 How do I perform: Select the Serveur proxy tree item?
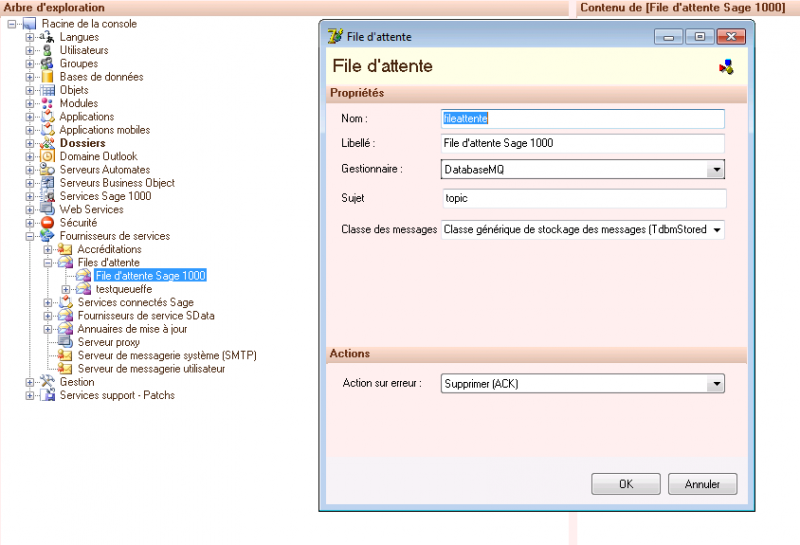tap(109, 342)
